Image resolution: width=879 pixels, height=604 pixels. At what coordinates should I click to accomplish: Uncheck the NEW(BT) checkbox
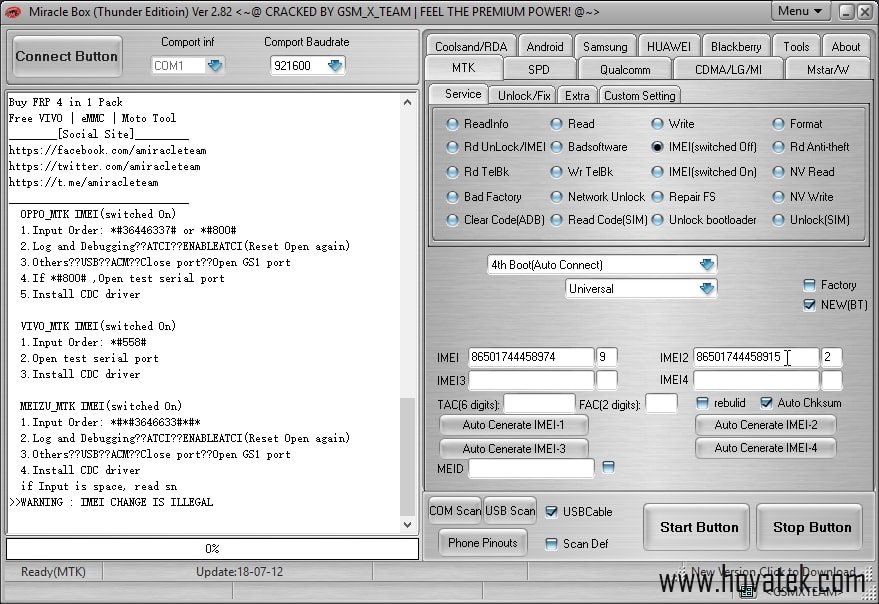pos(809,305)
